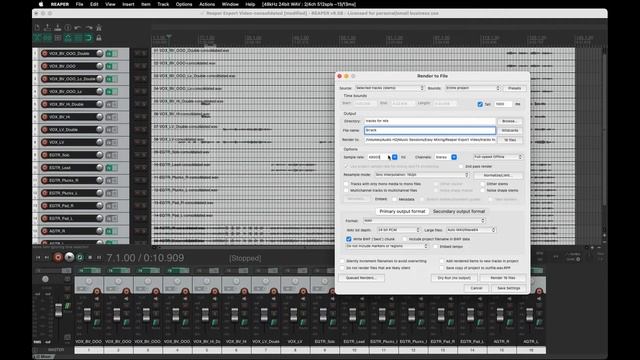This screenshot has width=640, height=360.
Task: Open the Actions menu
Action: pos(207,4)
